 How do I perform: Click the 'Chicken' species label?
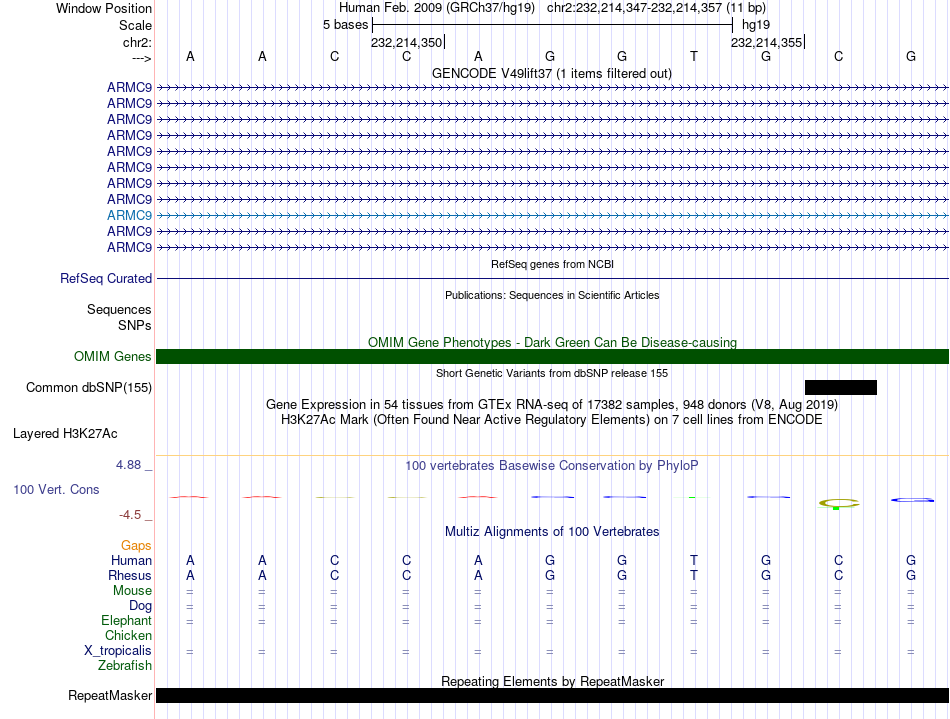pyautogui.click(x=128, y=635)
